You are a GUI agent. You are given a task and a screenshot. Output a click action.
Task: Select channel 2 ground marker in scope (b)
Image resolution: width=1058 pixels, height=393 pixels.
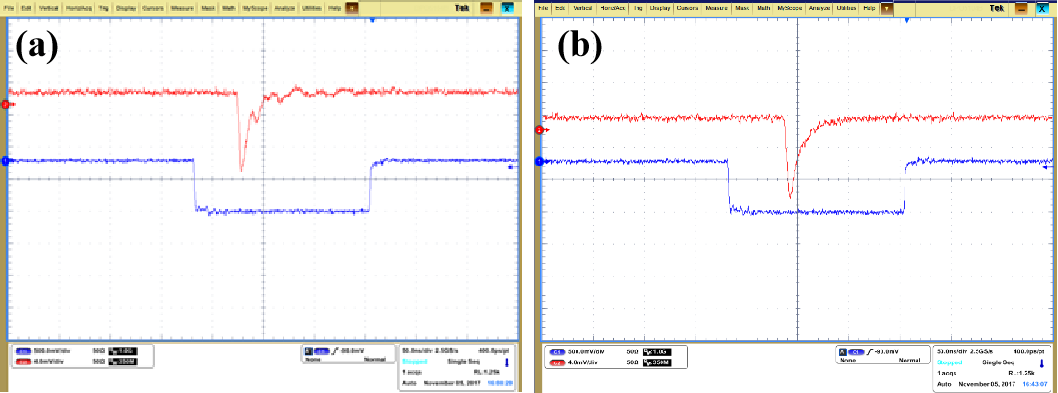click(539, 130)
